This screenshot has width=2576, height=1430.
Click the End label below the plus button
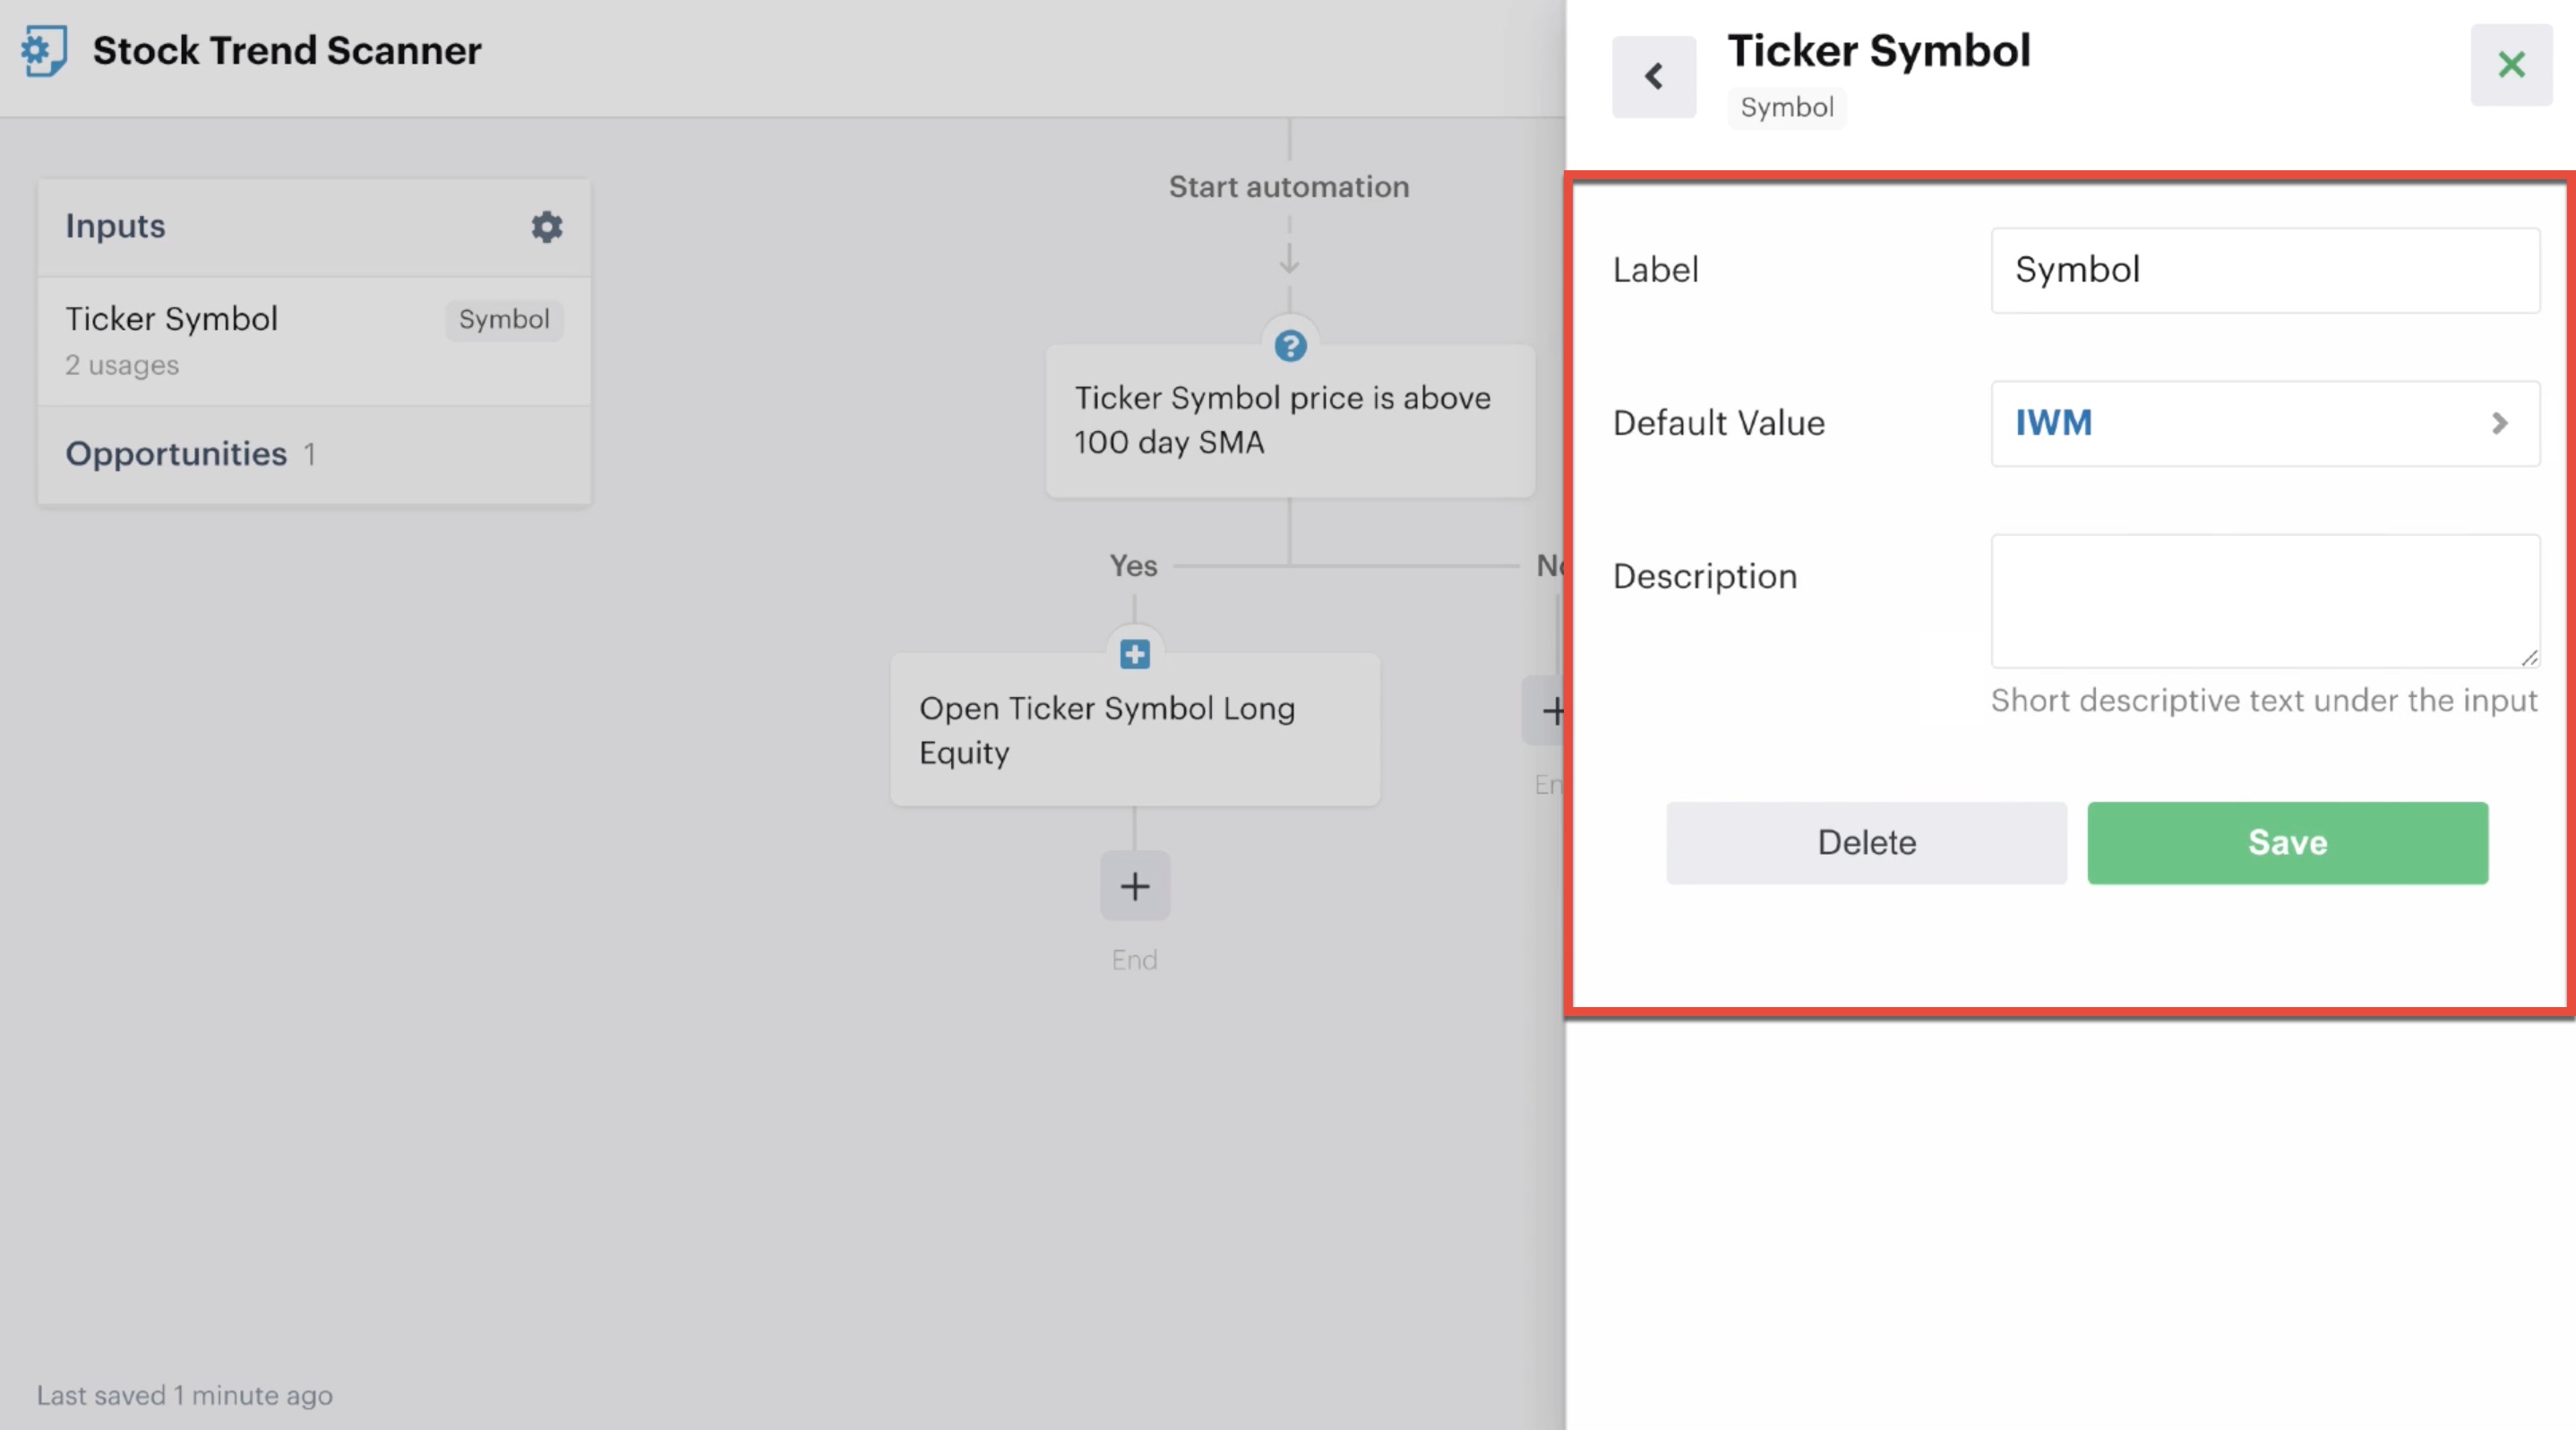1134,960
